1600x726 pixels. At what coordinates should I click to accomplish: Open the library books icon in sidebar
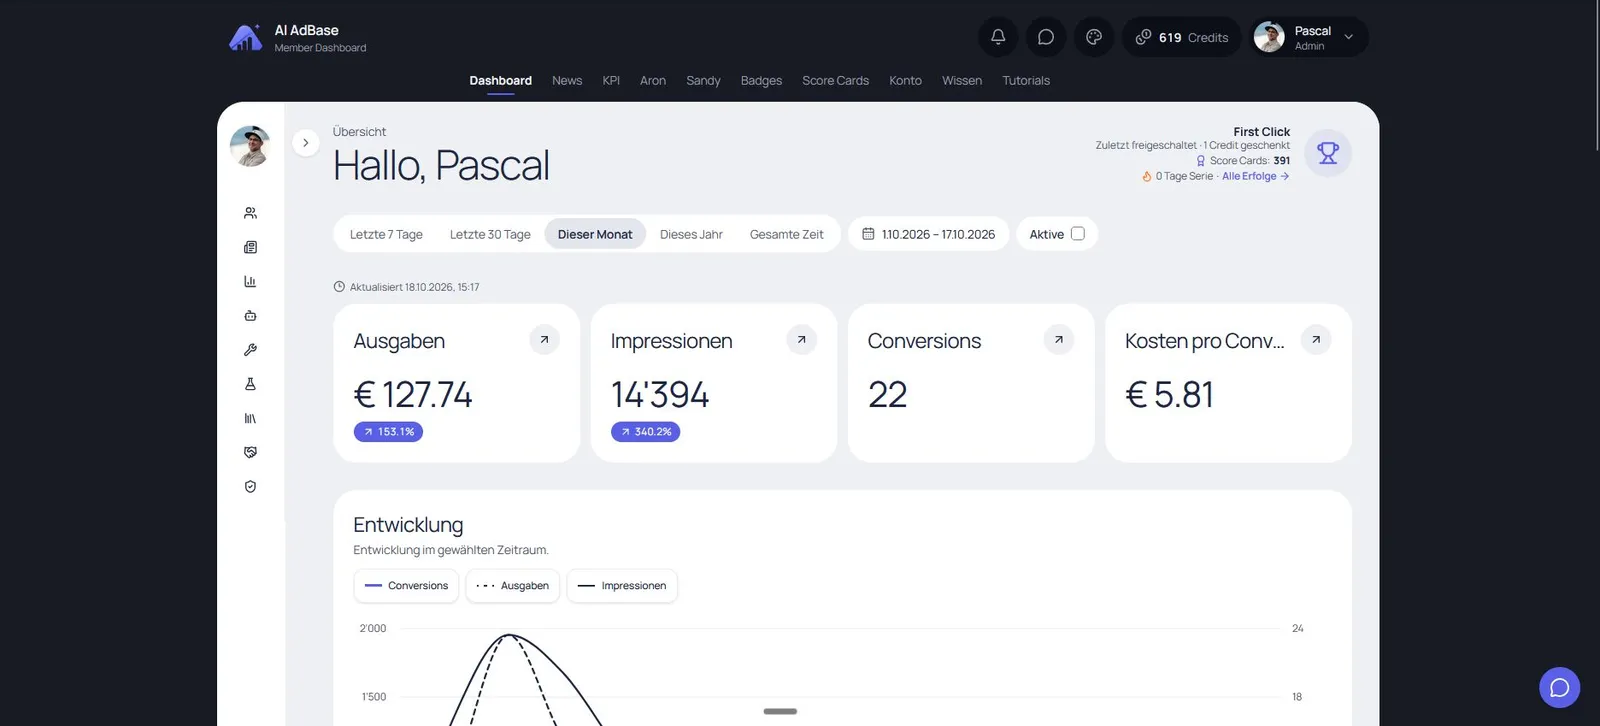(x=250, y=418)
